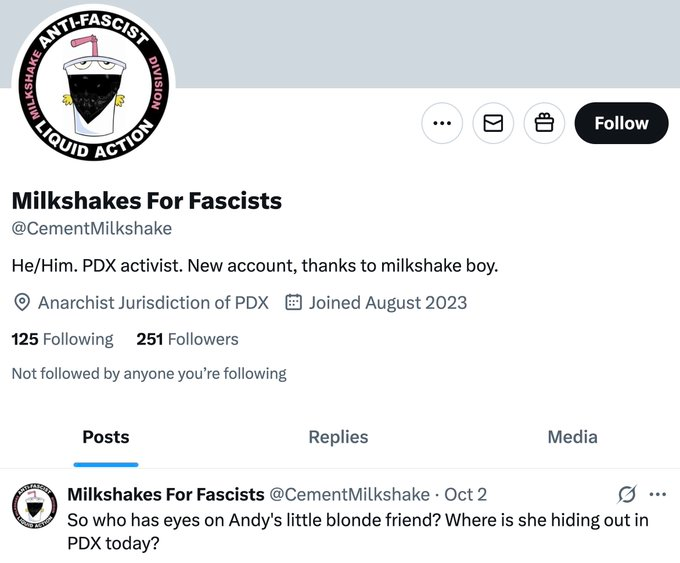
Task: Click the @CementMilkshake handle in the post
Action: tap(350, 494)
